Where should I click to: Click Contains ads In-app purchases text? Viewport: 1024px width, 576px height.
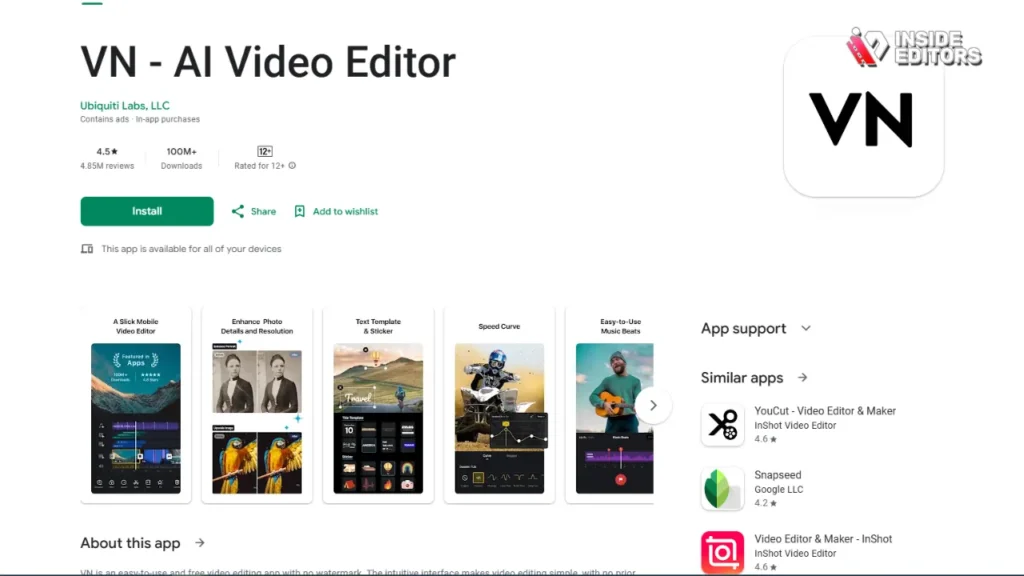point(140,119)
